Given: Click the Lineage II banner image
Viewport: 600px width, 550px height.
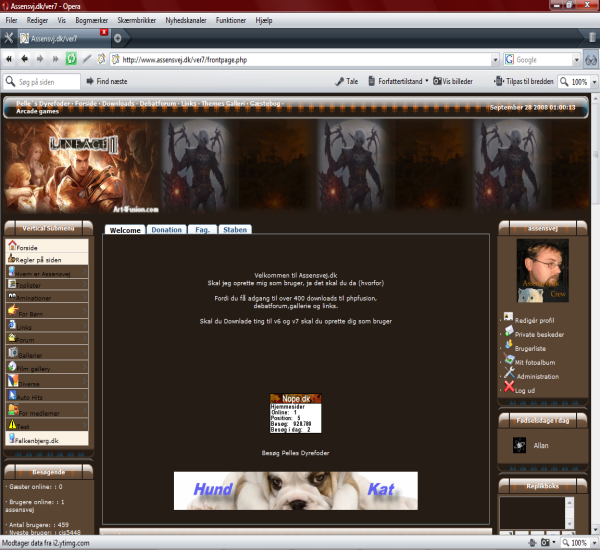Looking at the screenshot, I should click(x=82, y=167).
